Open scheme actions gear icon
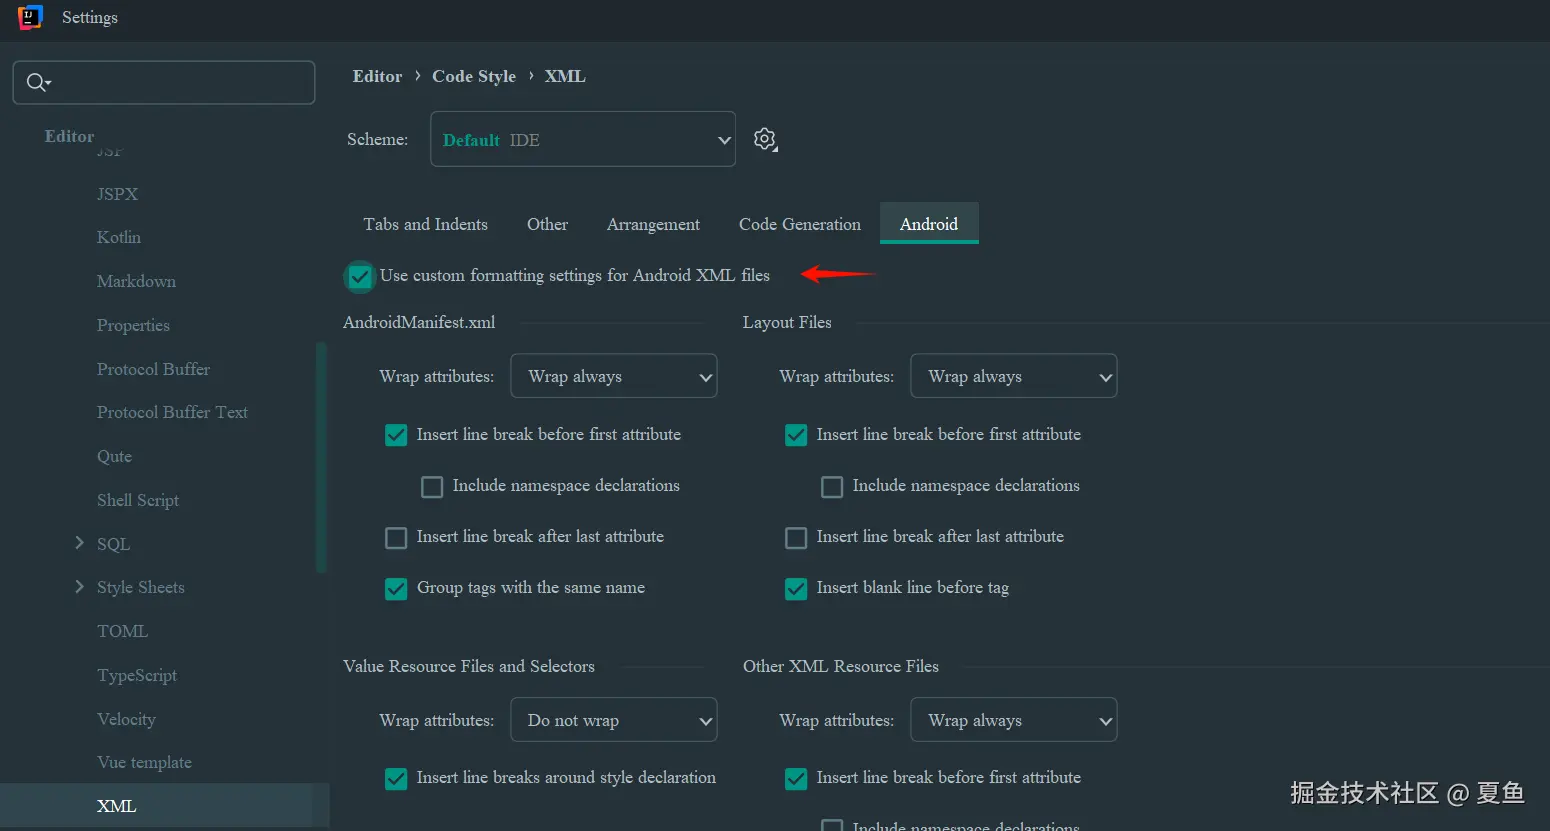 tap(766, 140)
